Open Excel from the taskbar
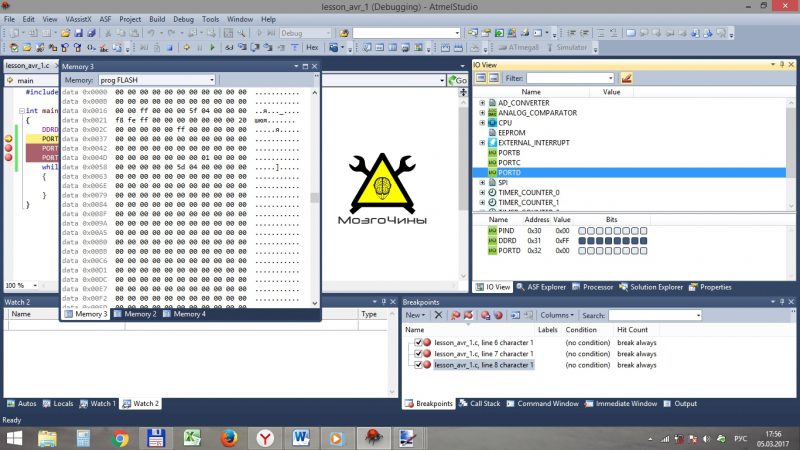The image size is (800, 450). pos(192,438)
